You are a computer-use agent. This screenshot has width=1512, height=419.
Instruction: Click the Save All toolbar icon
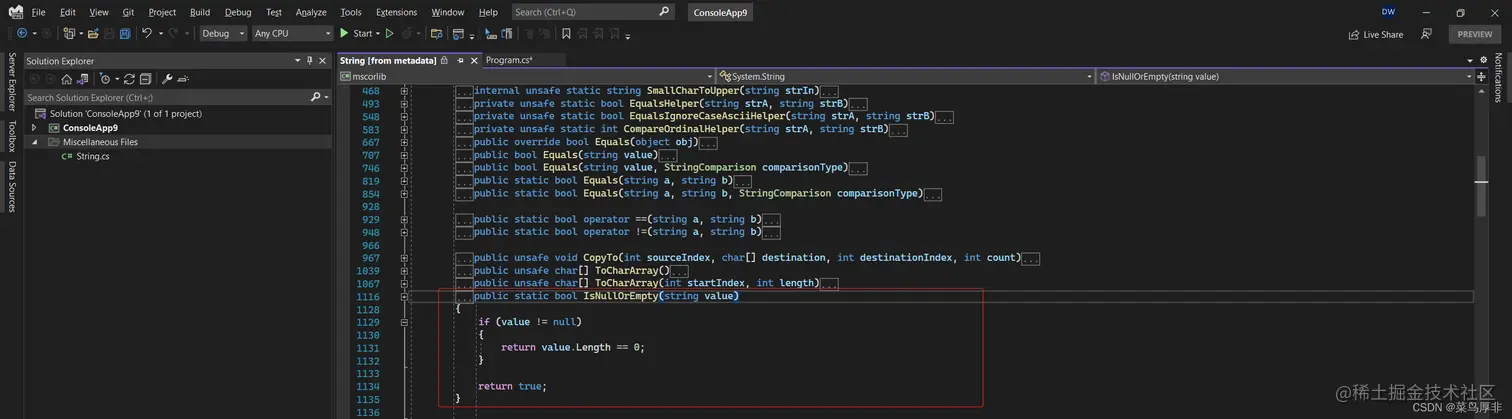(125, 33)
